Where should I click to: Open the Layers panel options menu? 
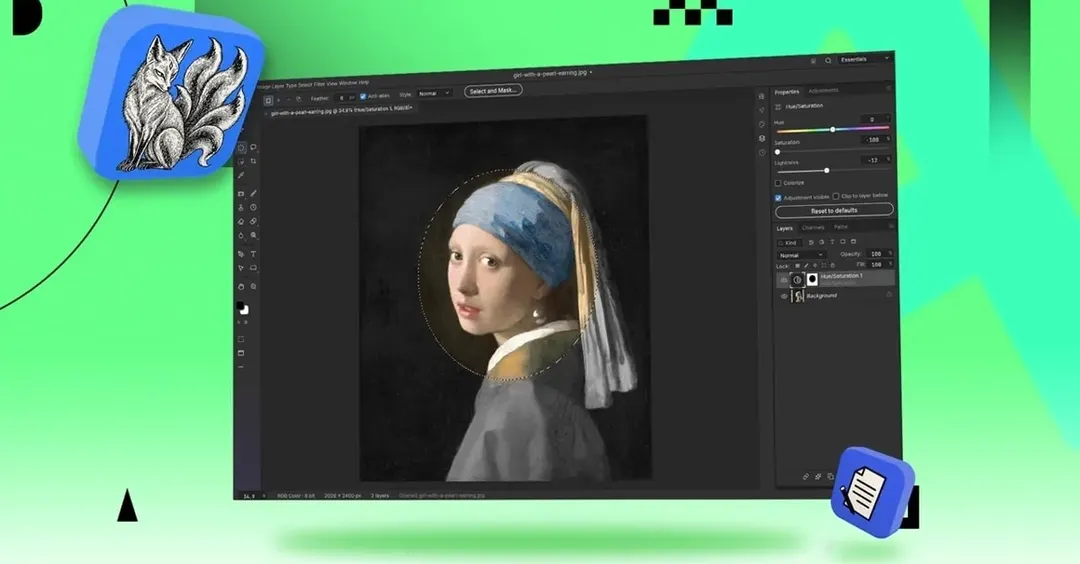coord(891,226)
